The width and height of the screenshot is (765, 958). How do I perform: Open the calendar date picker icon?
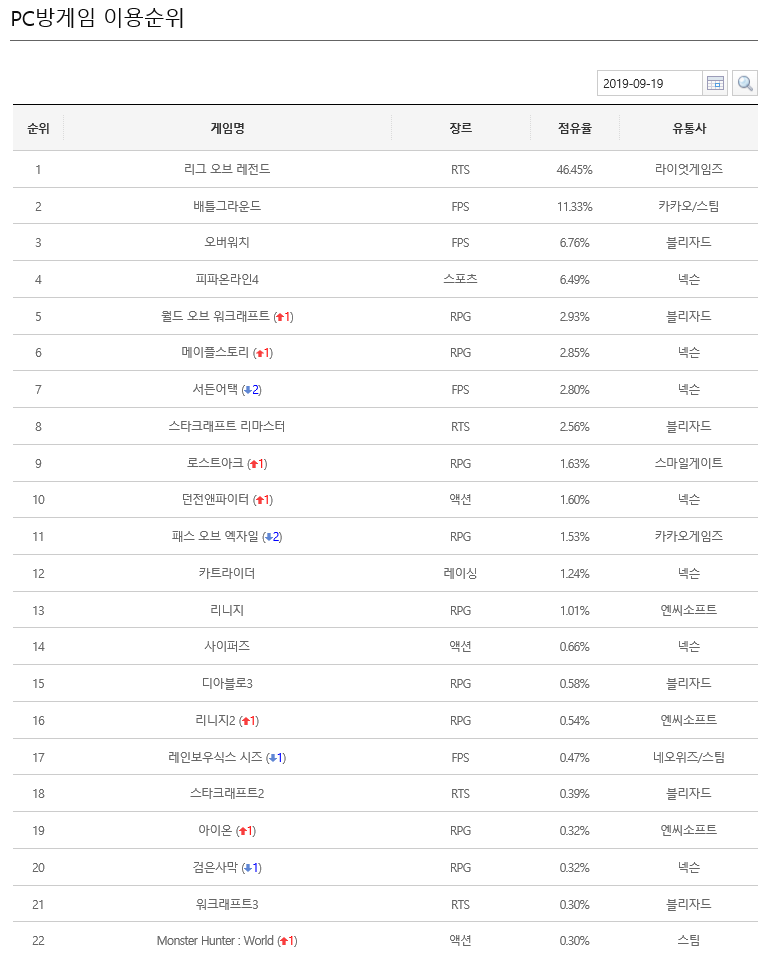pos(715,83)
